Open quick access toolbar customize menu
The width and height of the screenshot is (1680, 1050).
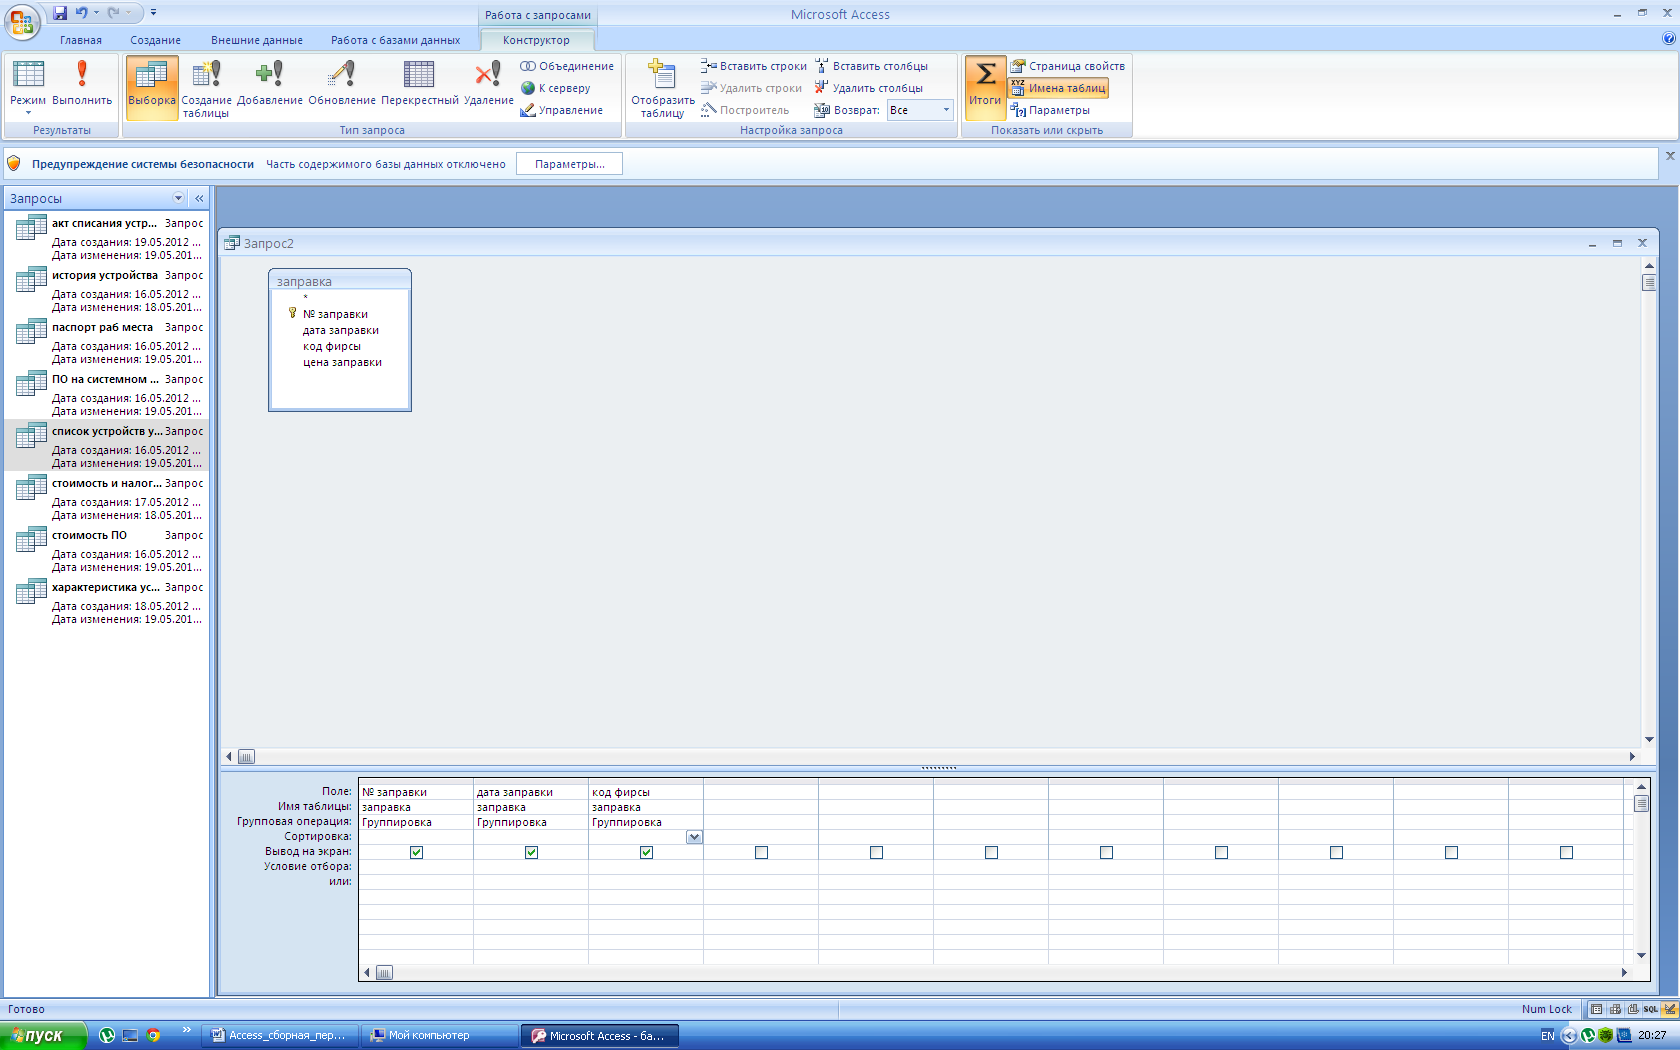[153, 13]
